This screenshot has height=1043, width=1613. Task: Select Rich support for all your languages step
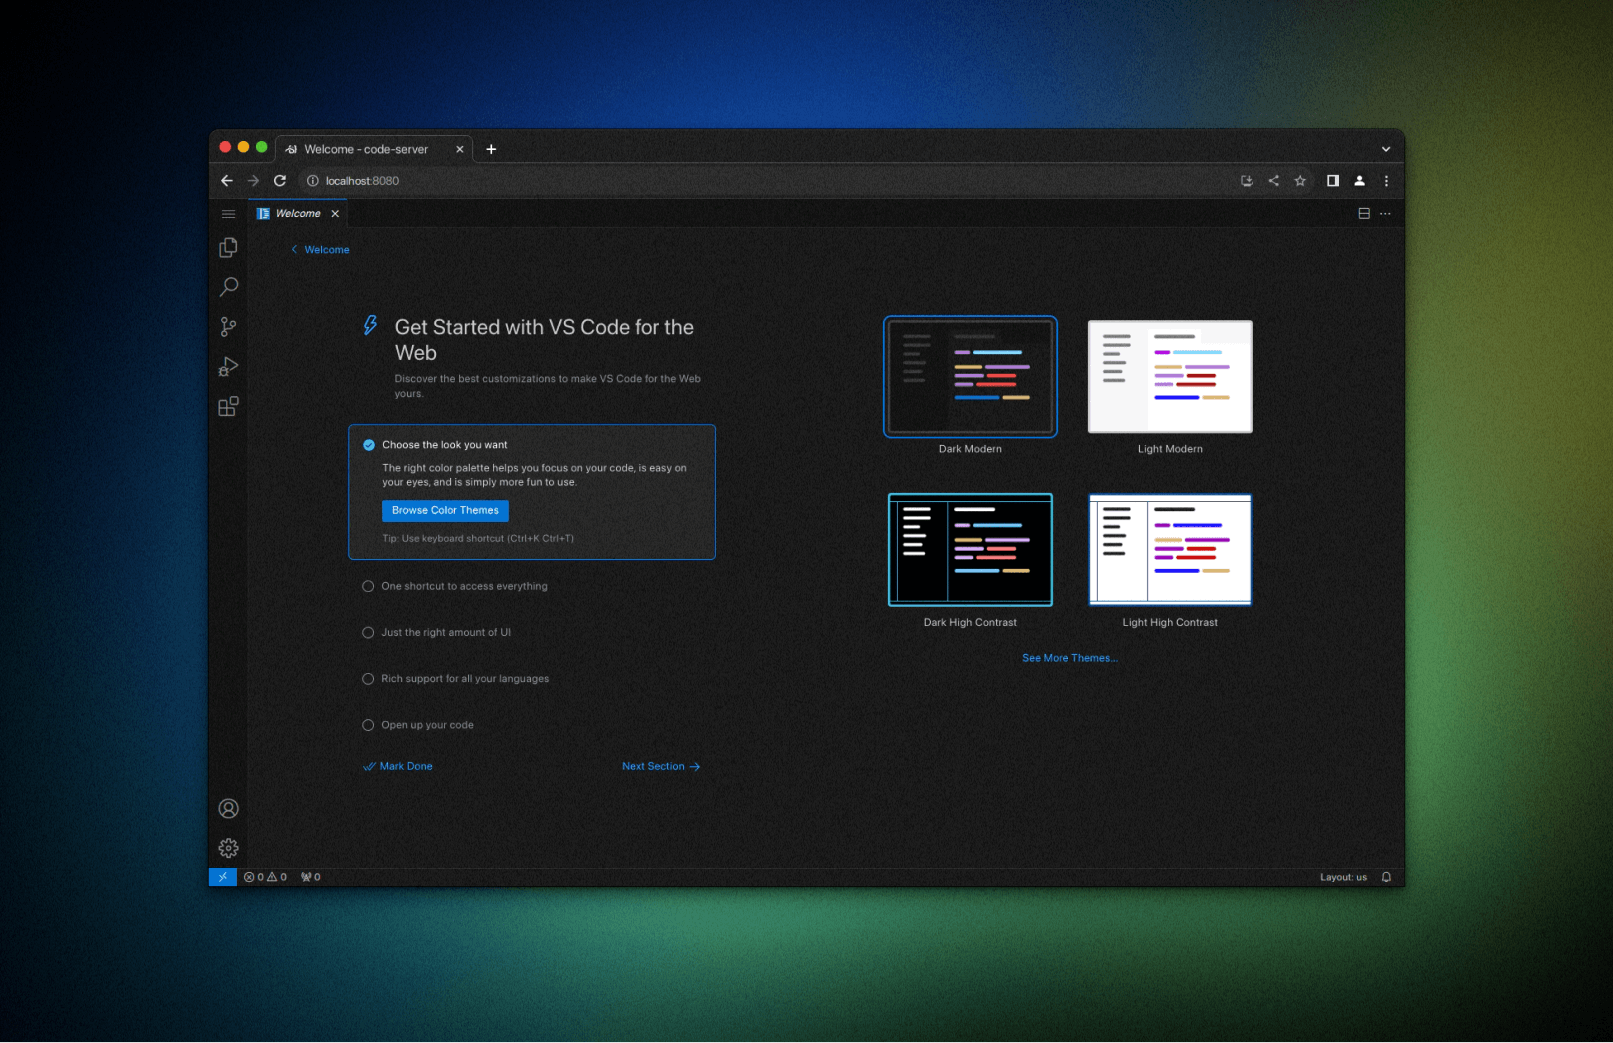tap(456, 678)
